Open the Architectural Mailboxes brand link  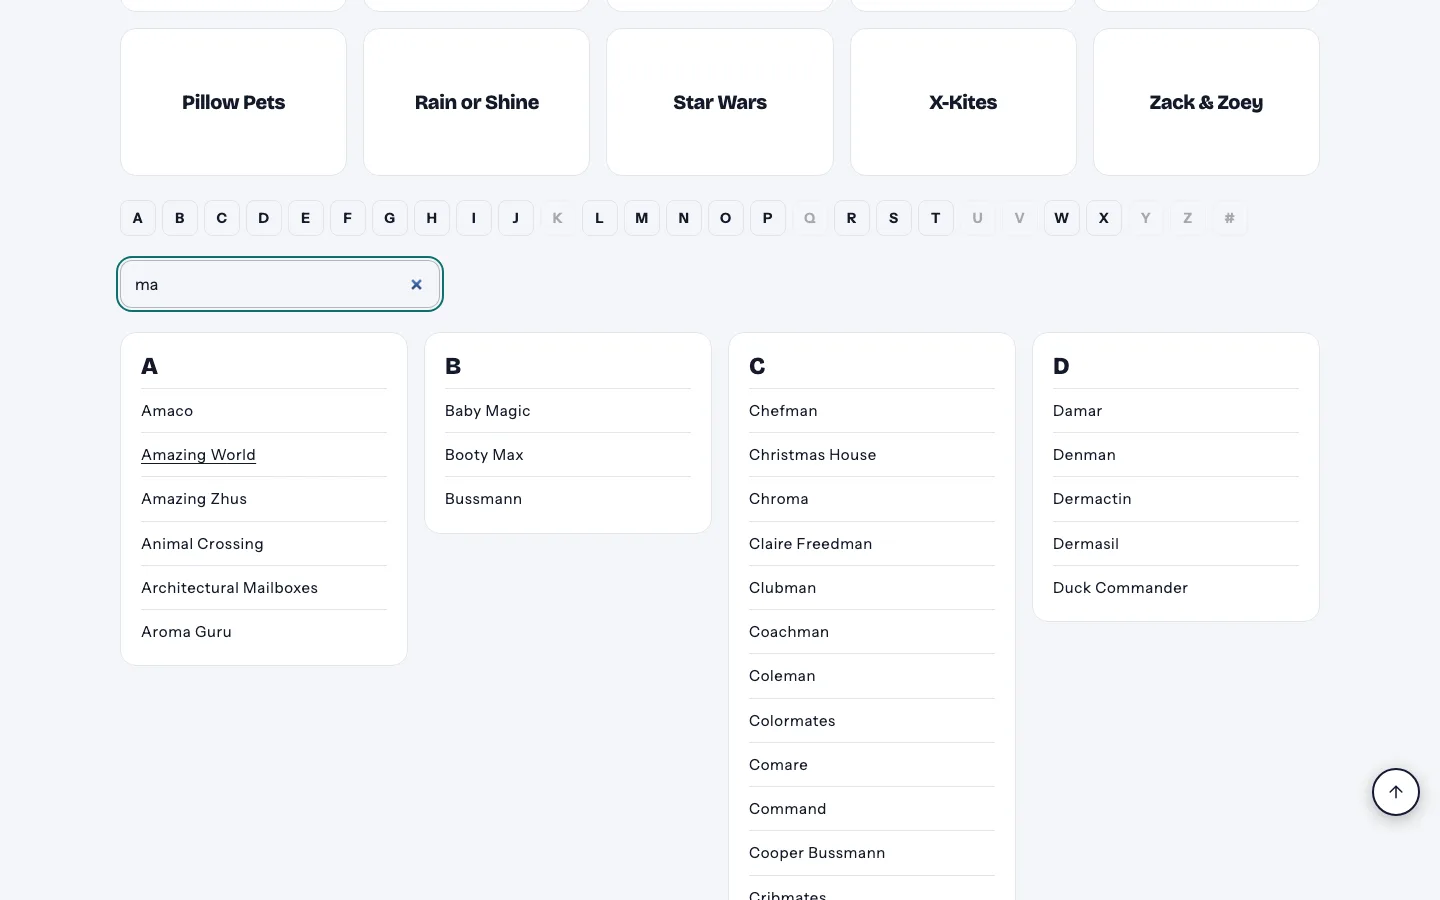[x=229, y=588]
